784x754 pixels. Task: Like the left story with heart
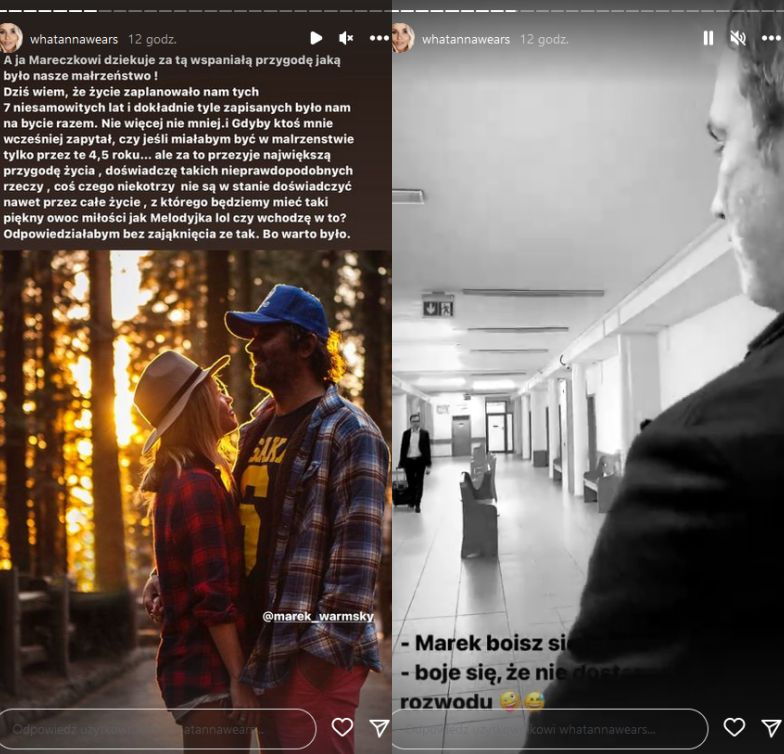342,728
